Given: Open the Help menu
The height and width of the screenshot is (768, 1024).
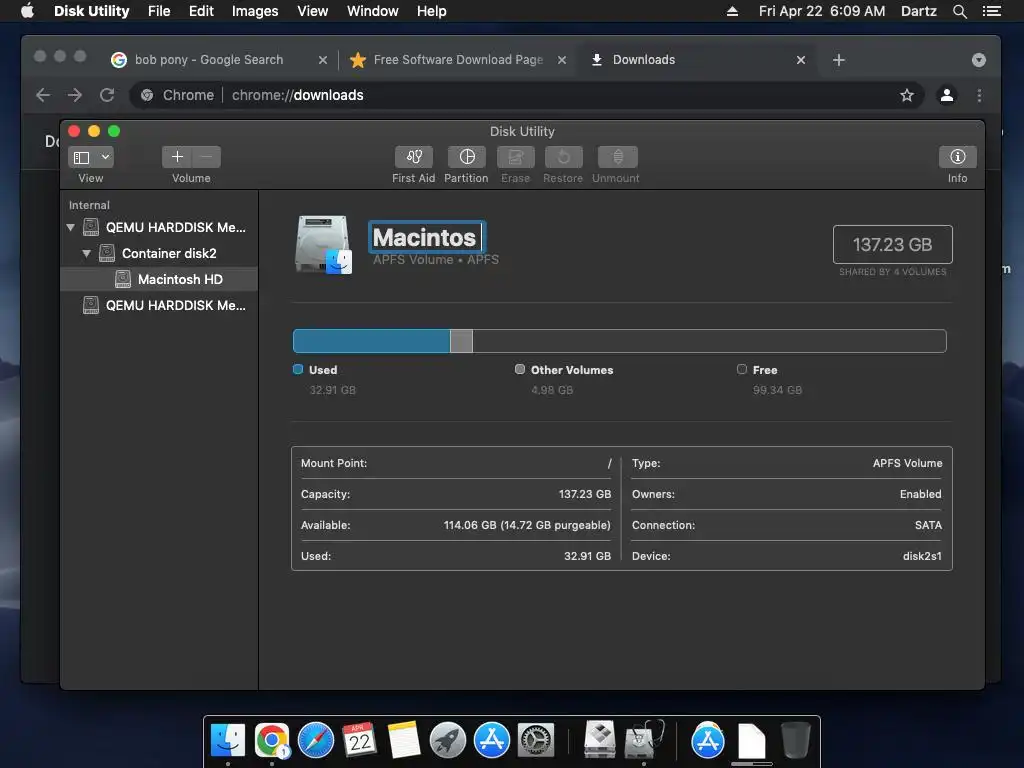Looking at the screenshot, I should 432,11.
